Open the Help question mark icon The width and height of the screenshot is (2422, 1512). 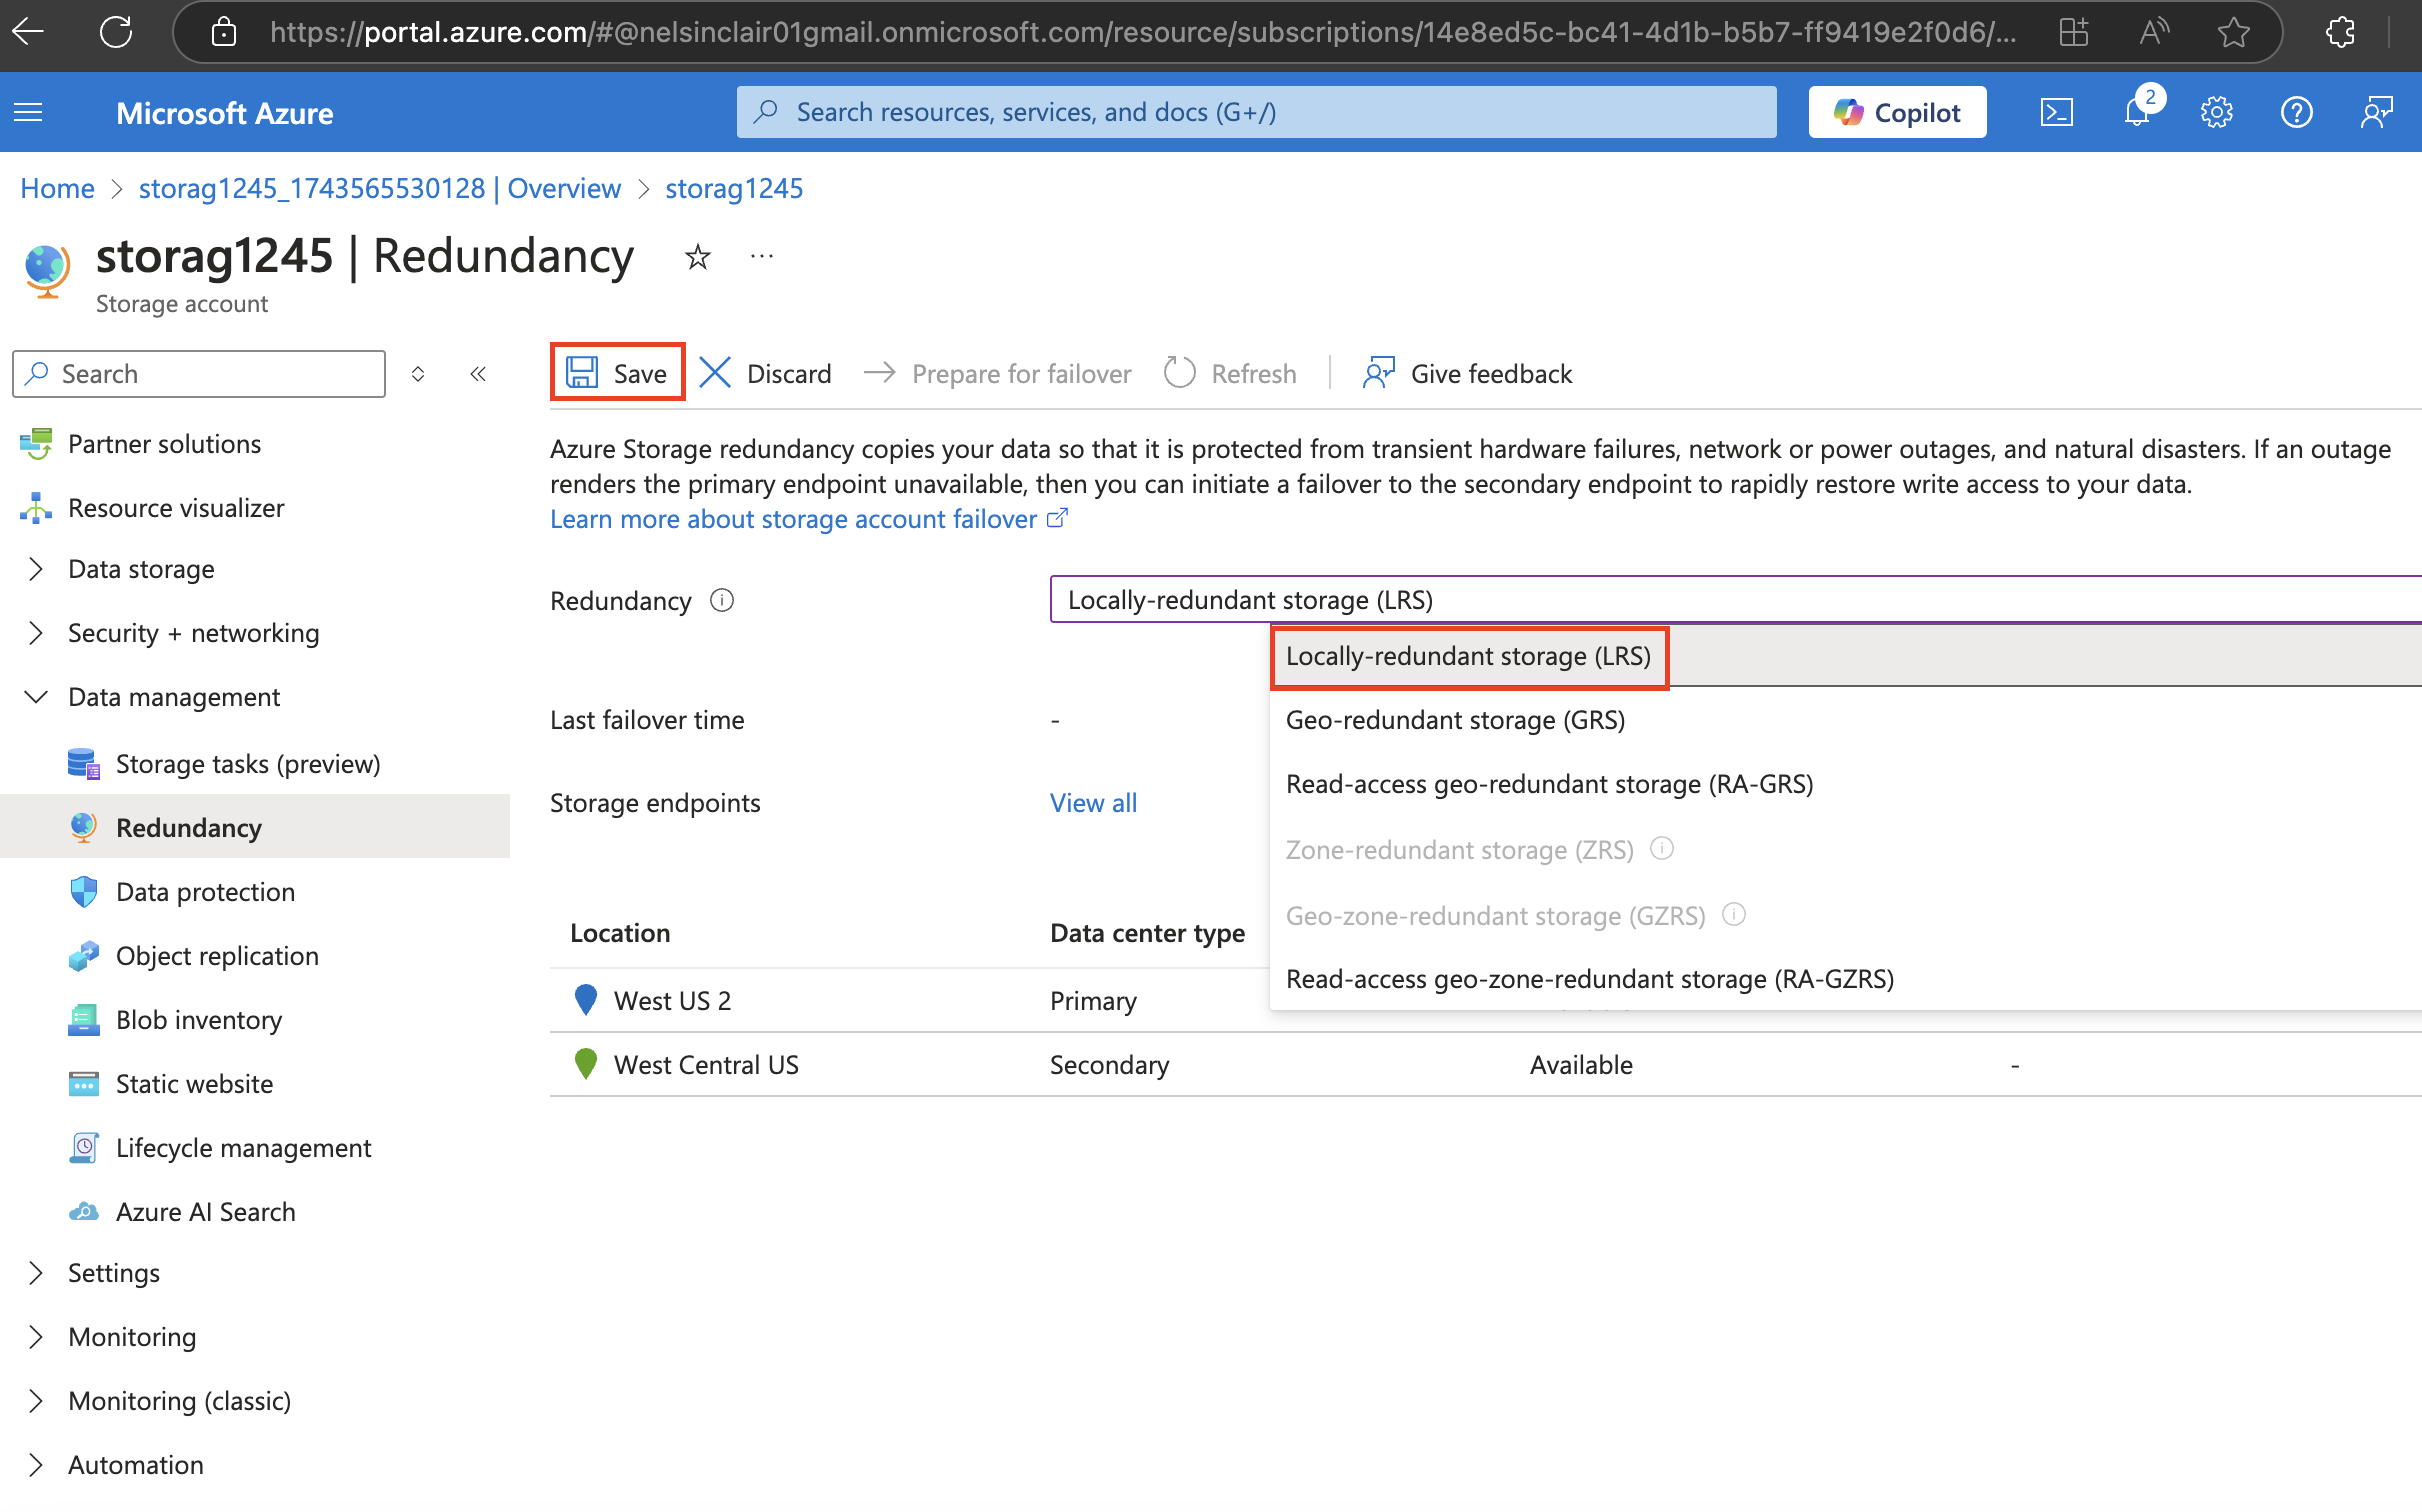pos(2297,112)
